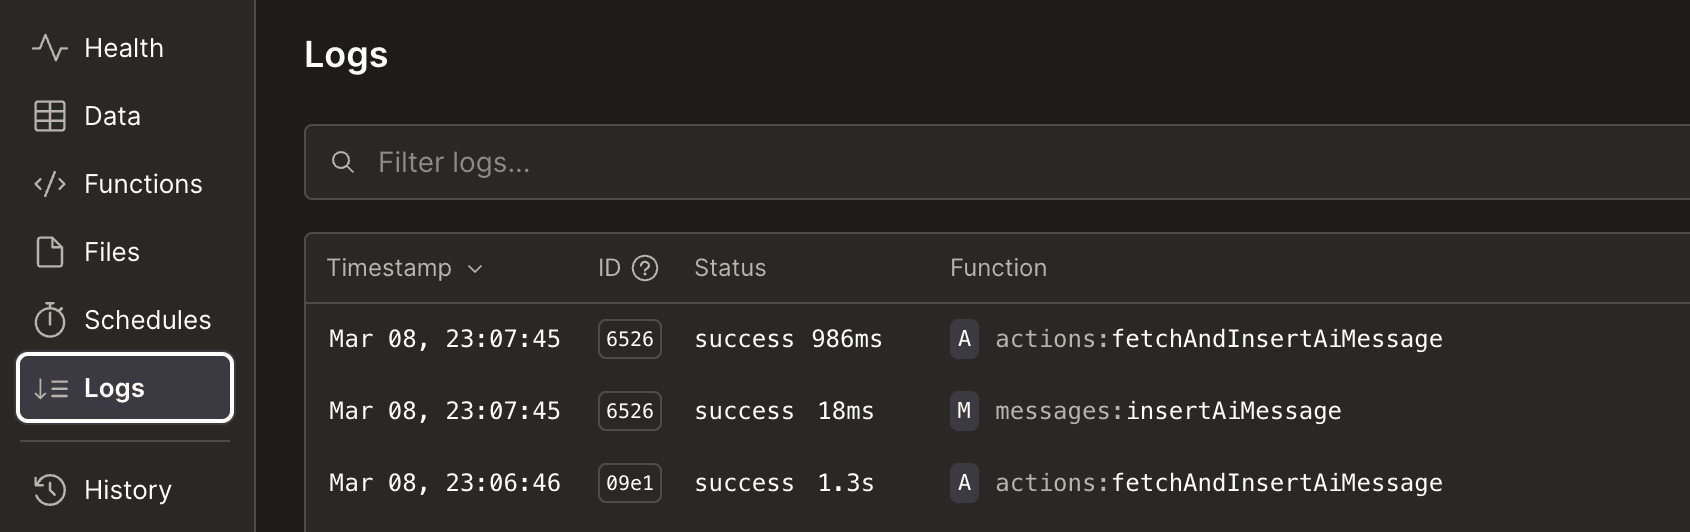
Task: Open the first actions:fetchAndInsertAiMessage function entry
Action: (x=1218, y=339)
